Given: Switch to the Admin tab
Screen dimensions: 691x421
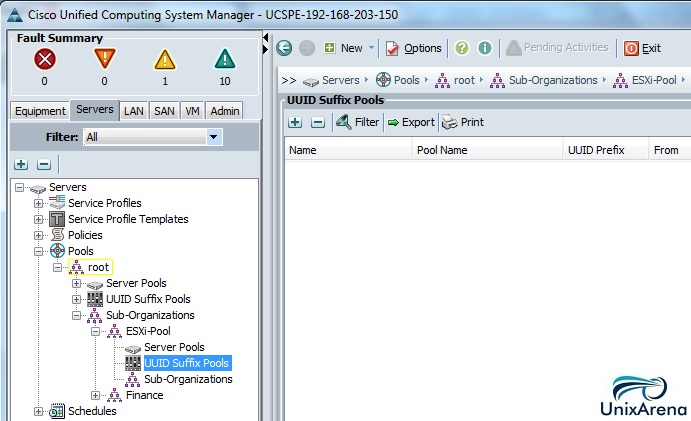Looking at the screenshot, I should tap(225, 111).
